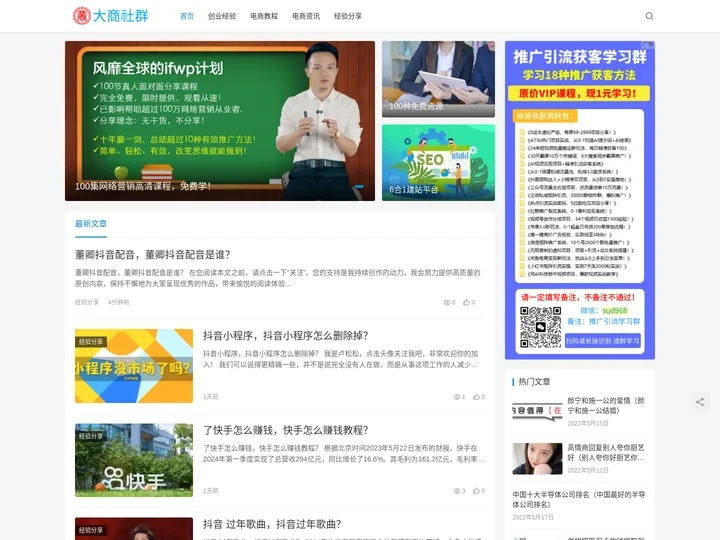The width and height of the screenshot is (720, 540).
Task: Open the 6合1建站平台 SEO banner
Action: tap(438, 163)
